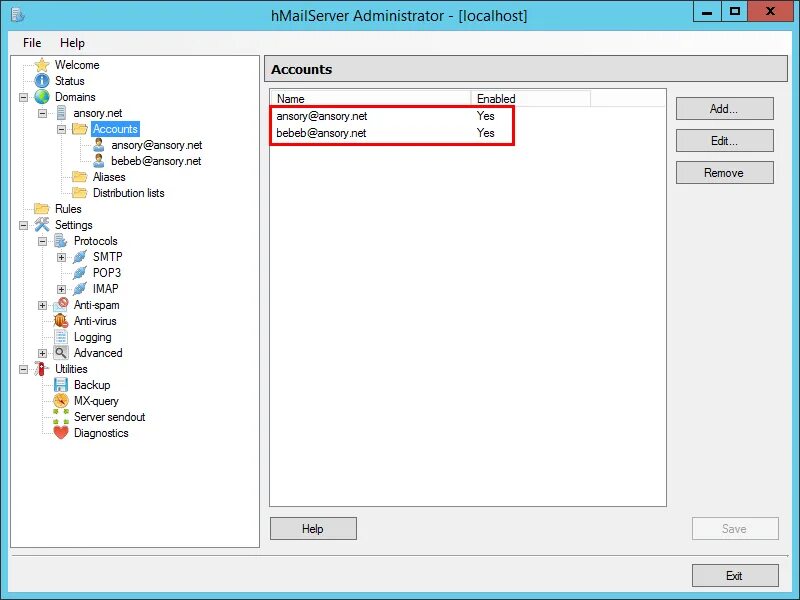
Task: Select the Rules tree label
Action: click(x=68, y=209)
